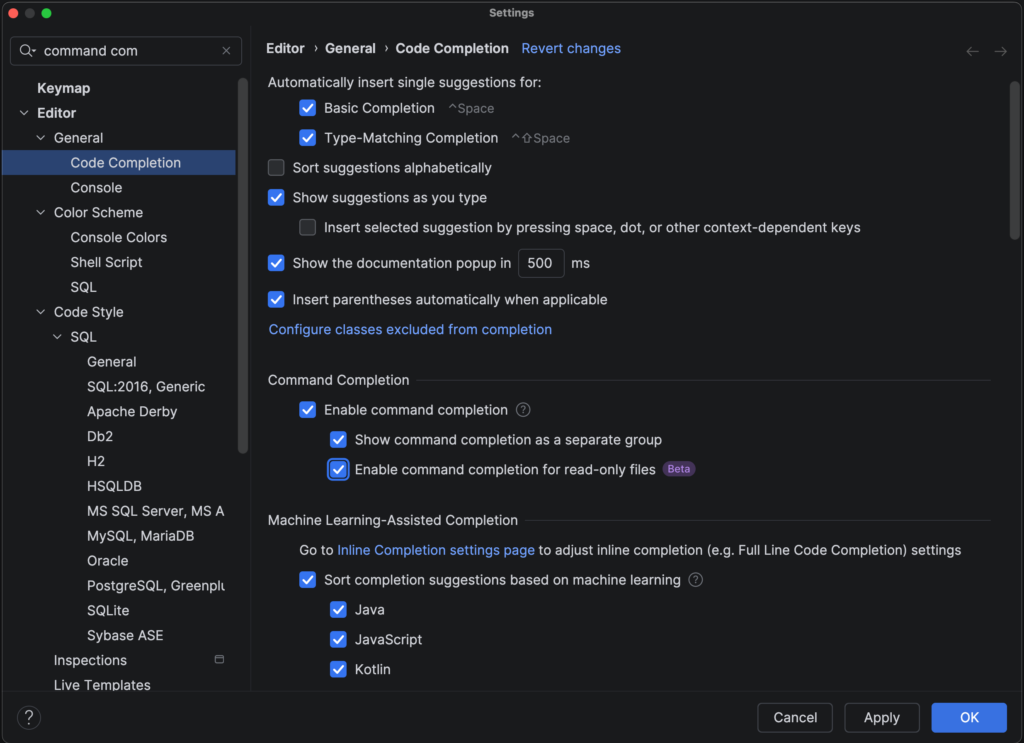Click the documentation popup delay field
The width and height of the screenshot is (1024, 743).
click(541, 264)
